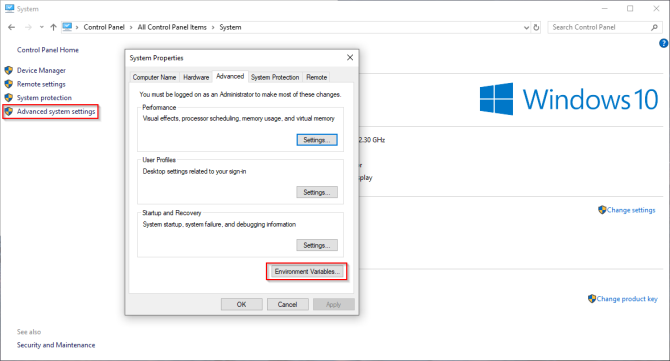The width and height of the screenshot is (670, 361).
Task: Open Device Manager link
Action: point(41,70)
